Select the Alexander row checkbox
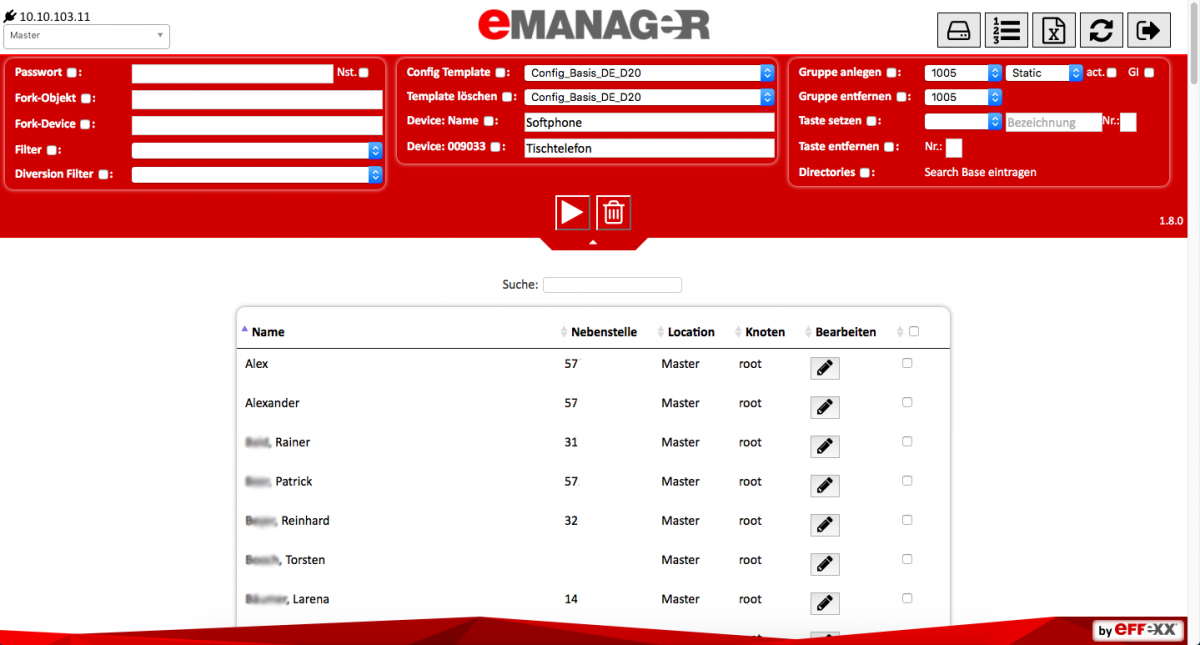 (907, 402)
